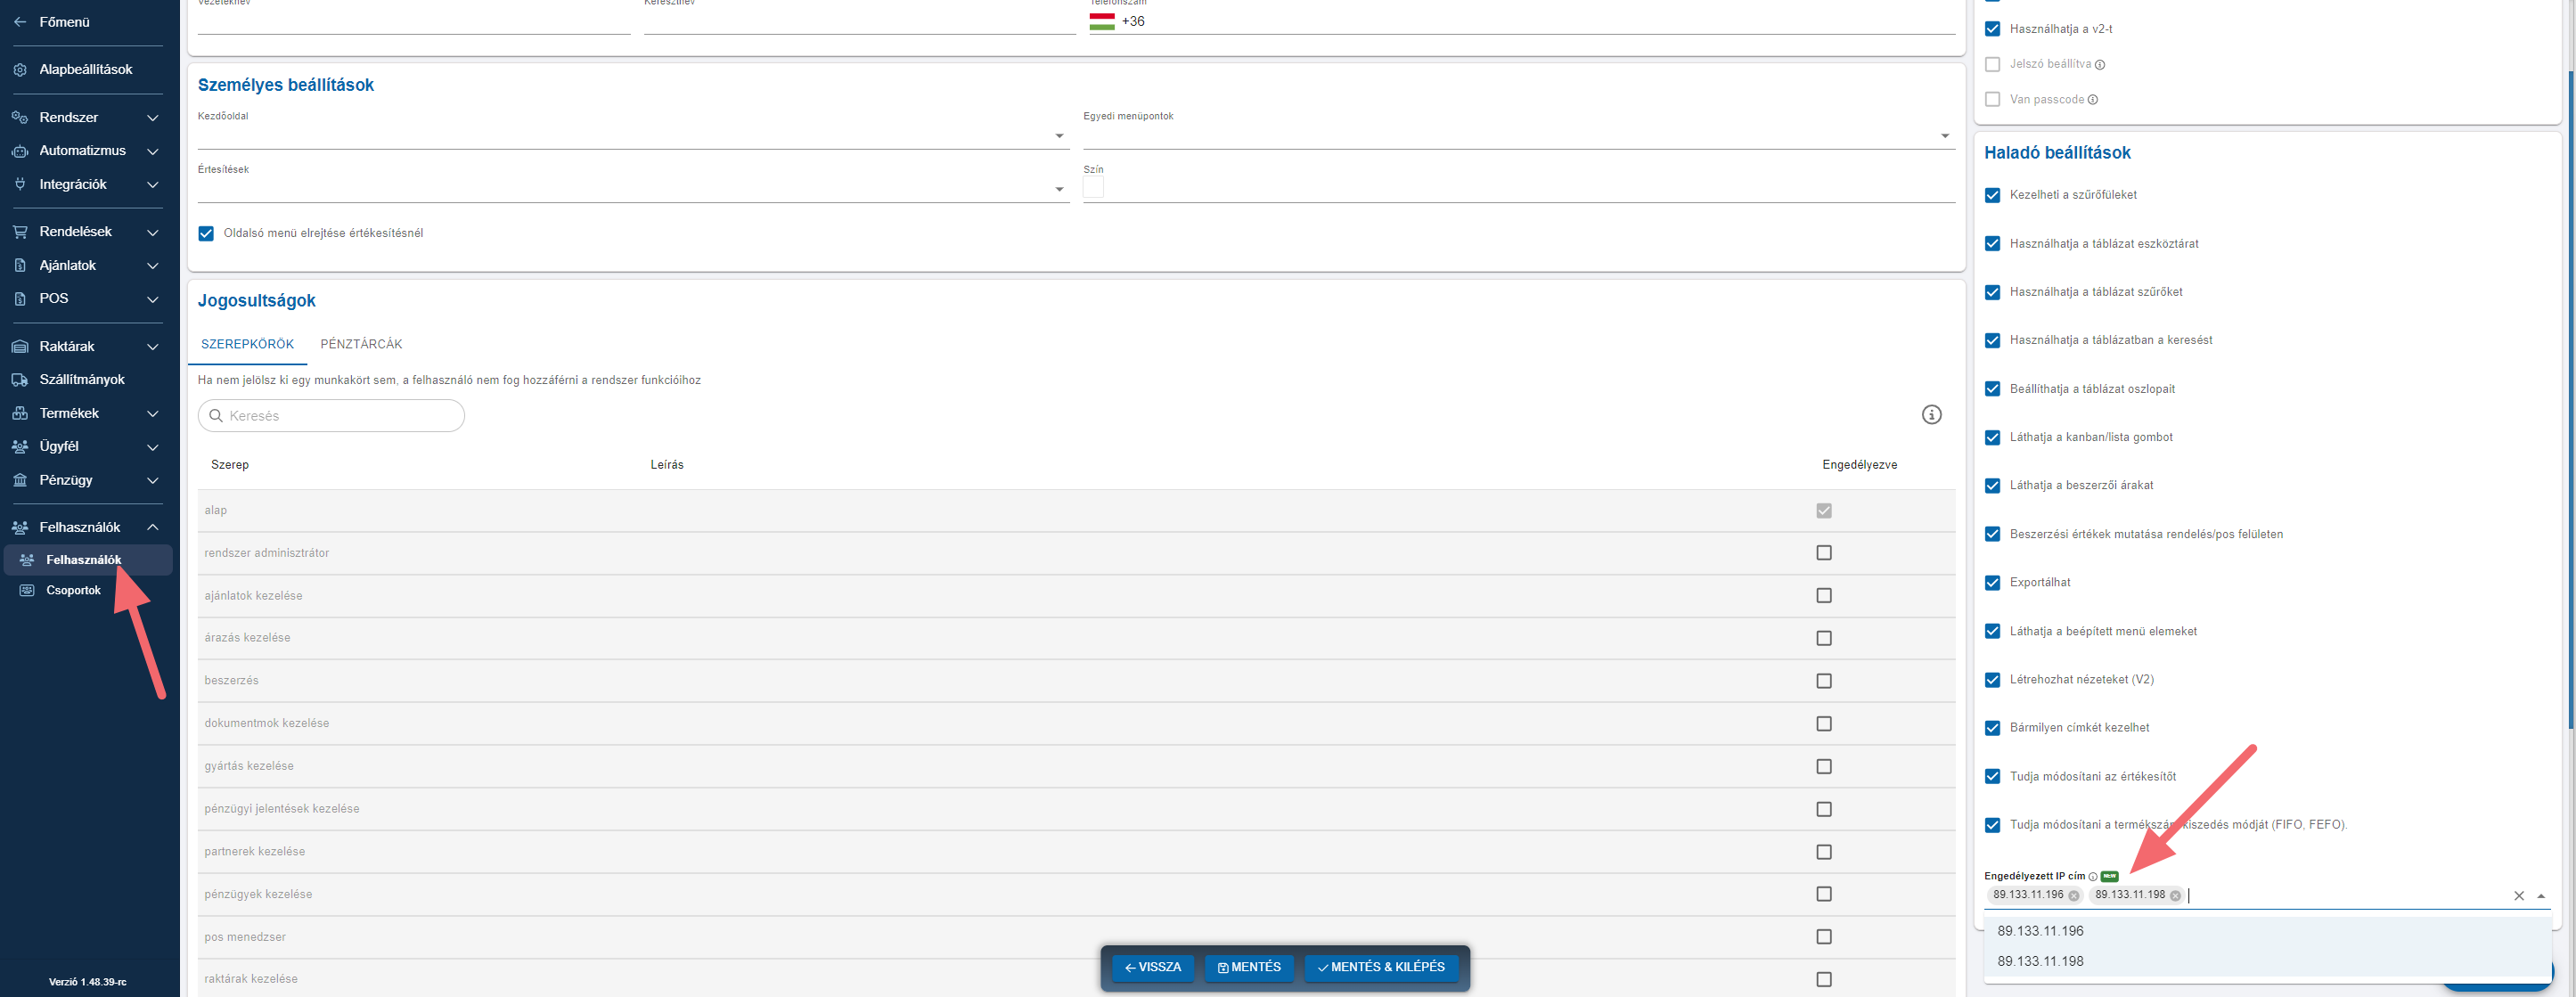Open the Szín color swatch
This screenshot has width=2576, height=997.
pyautogui.click(x=1093, y=188)
